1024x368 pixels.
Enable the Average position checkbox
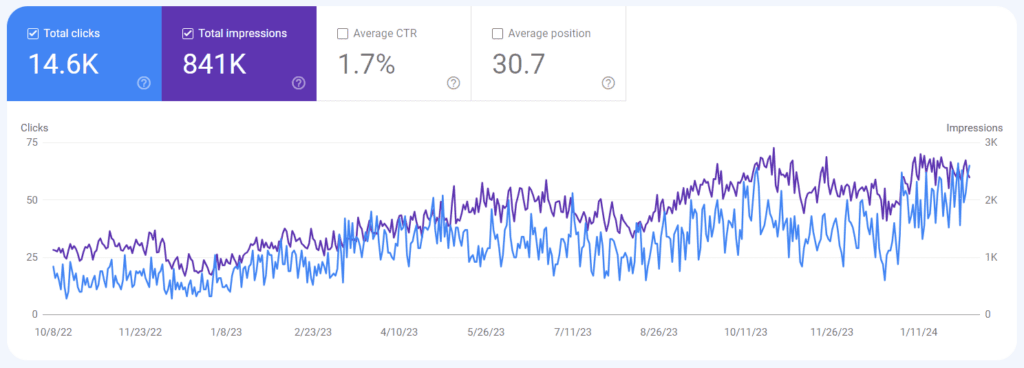point(497,34)
